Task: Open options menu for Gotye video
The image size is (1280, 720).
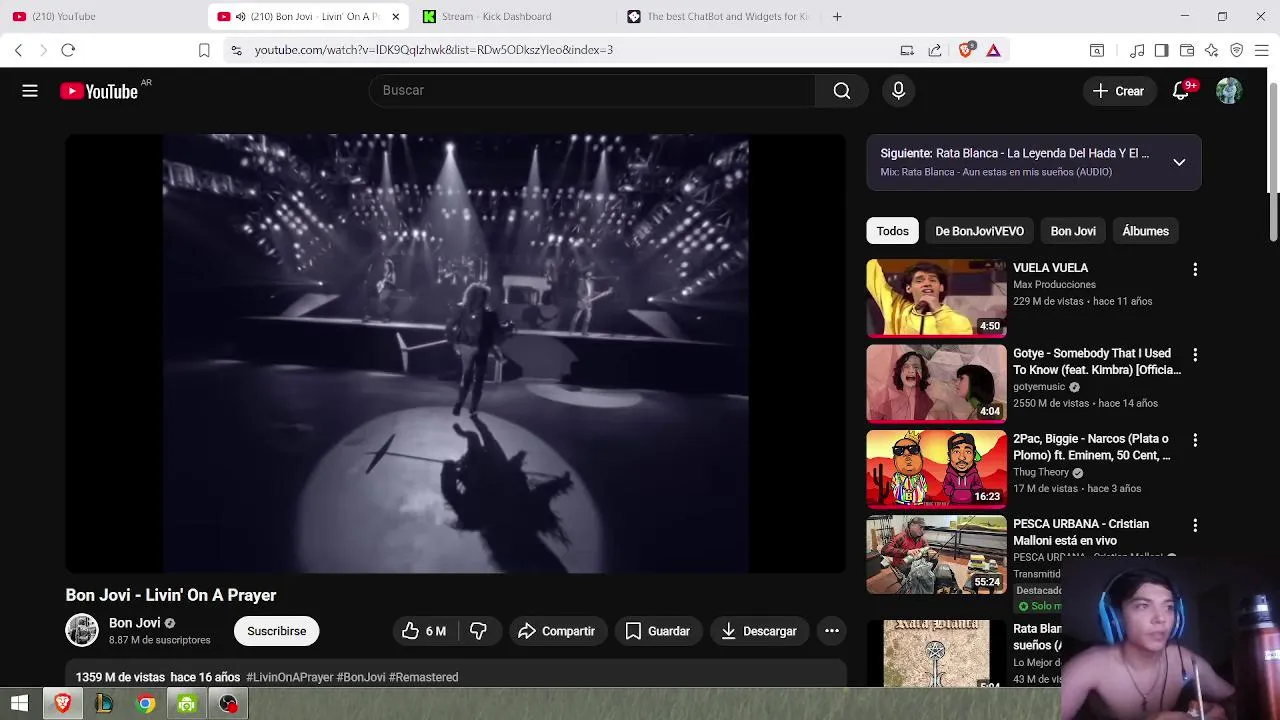Action: (x=1194, y=355)
